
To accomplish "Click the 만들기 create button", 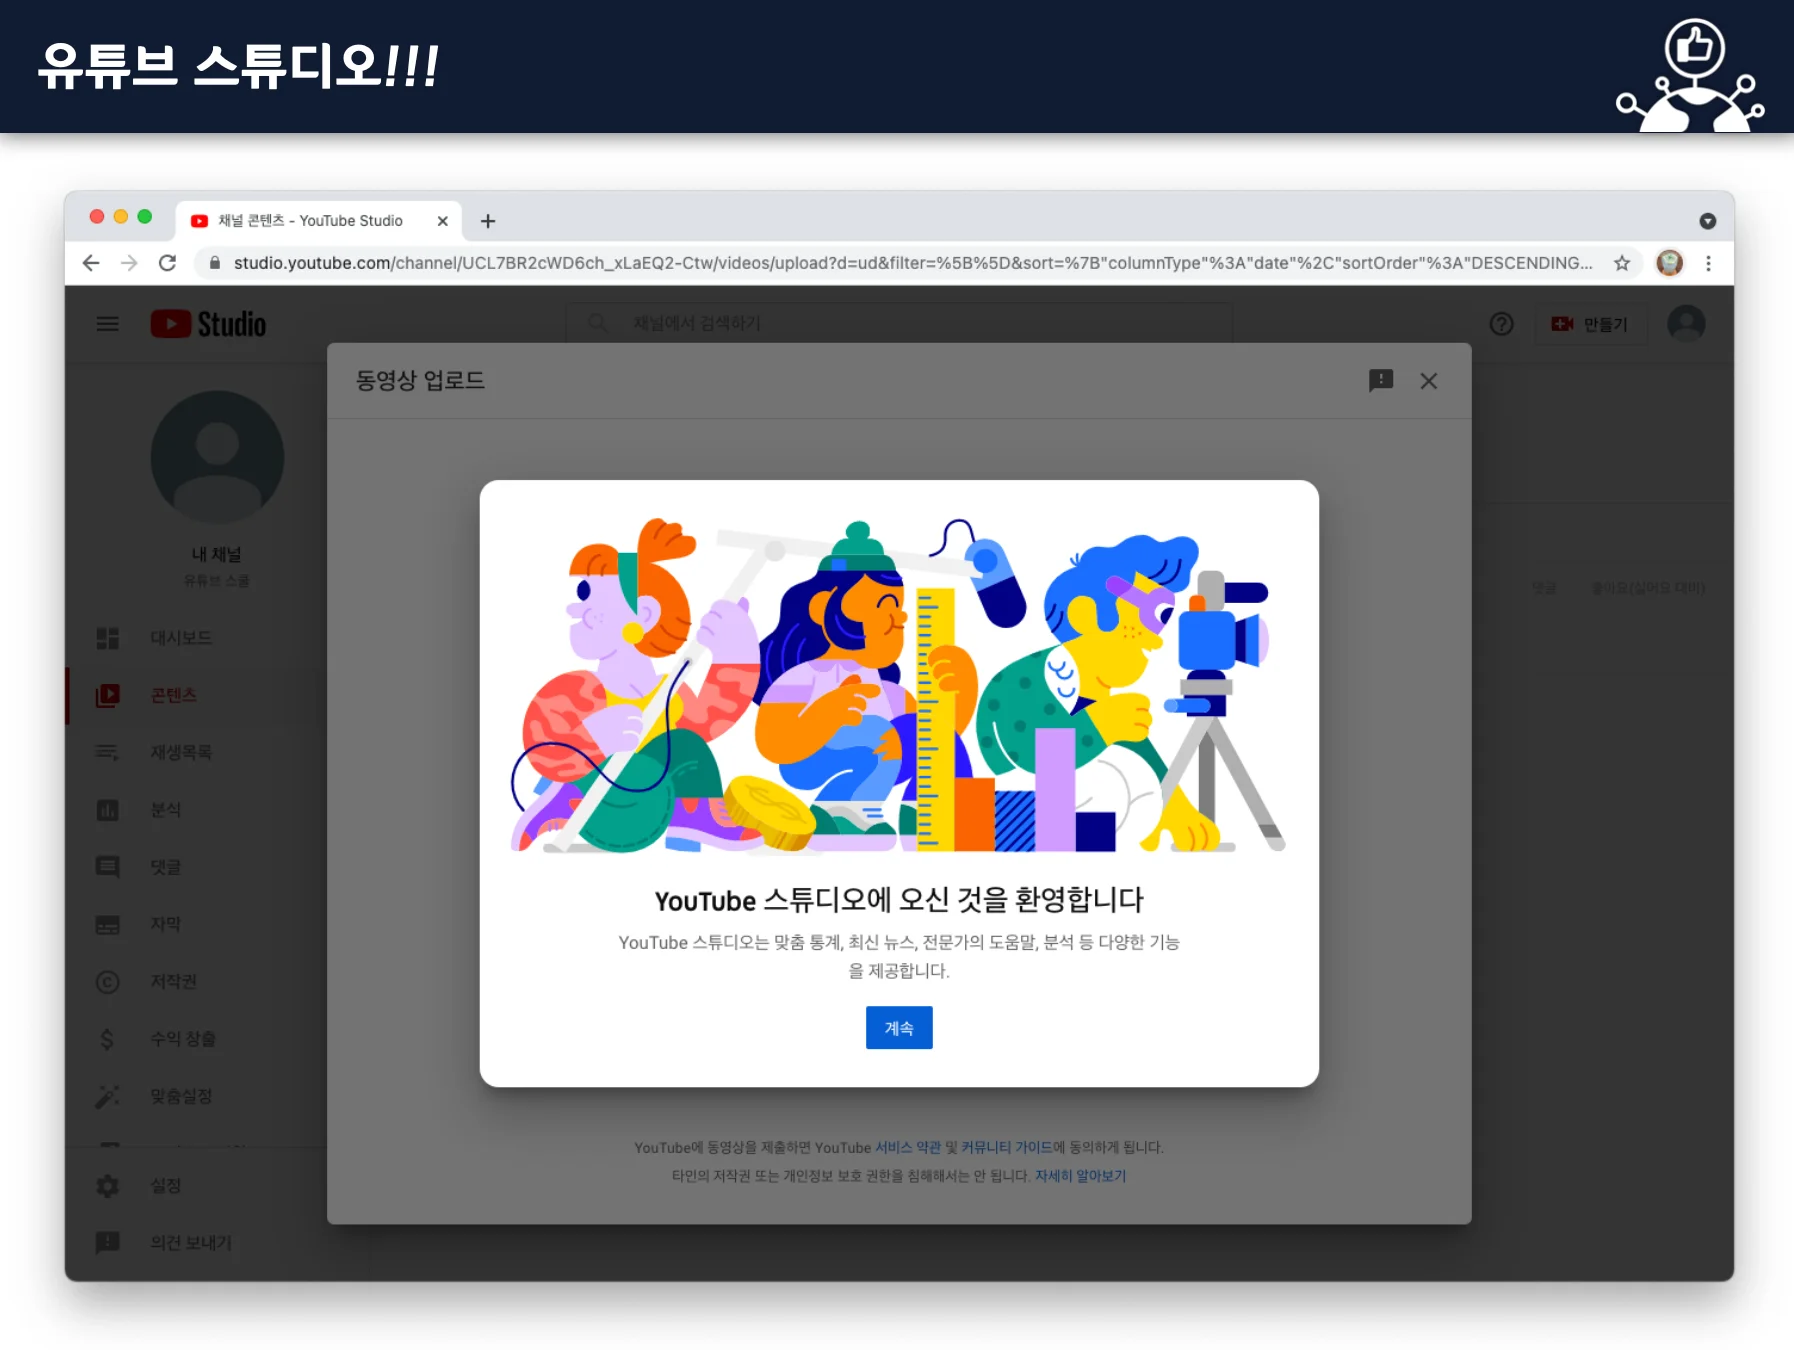I will point(1589,324).
